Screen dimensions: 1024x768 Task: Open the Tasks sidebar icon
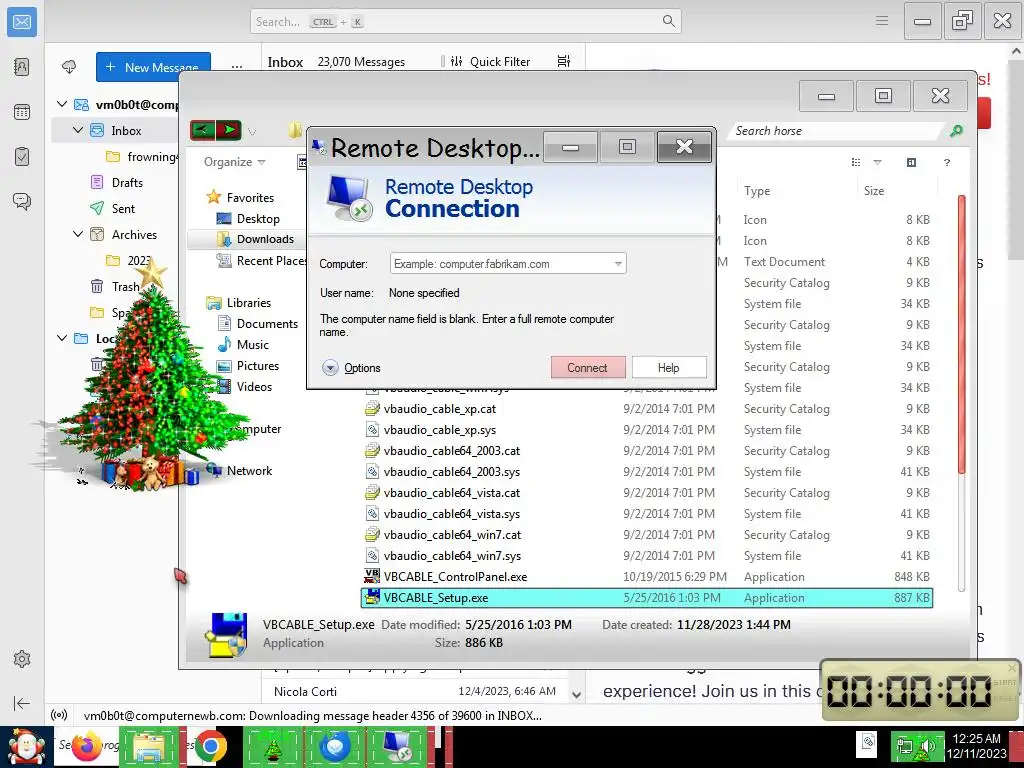[22, 156]
